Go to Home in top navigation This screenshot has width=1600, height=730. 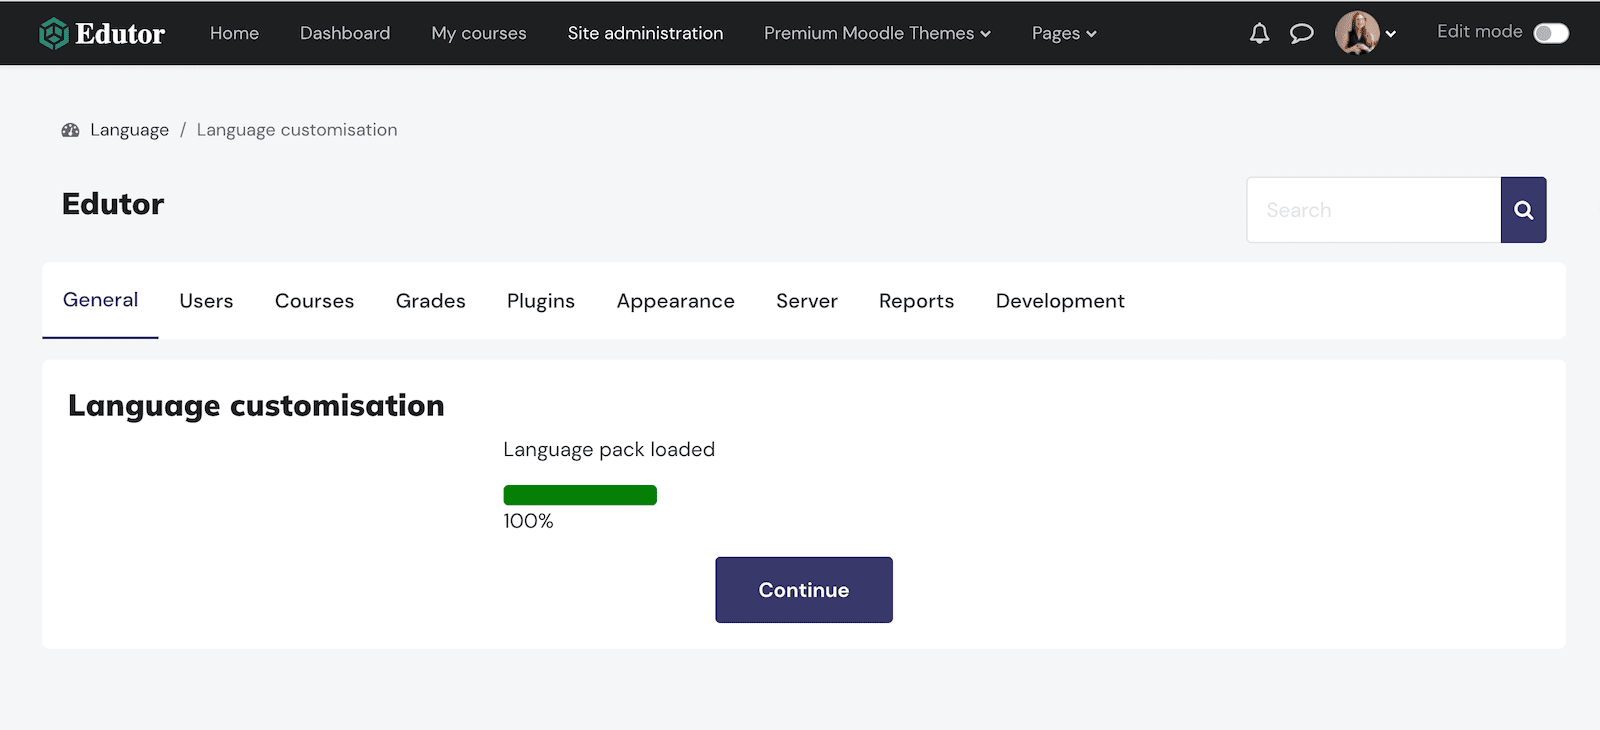[x=234, y=33]
